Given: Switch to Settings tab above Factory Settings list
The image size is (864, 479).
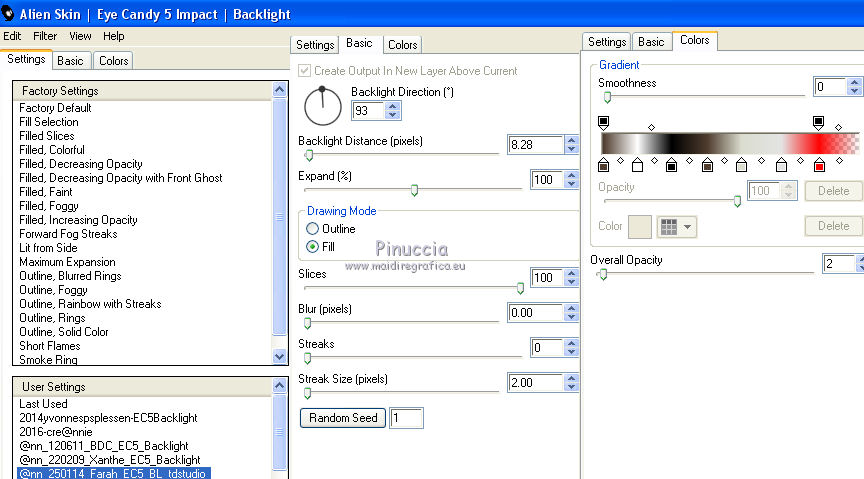Looking at the screenshot, I should pyautogui.click(x=26, y=59).
